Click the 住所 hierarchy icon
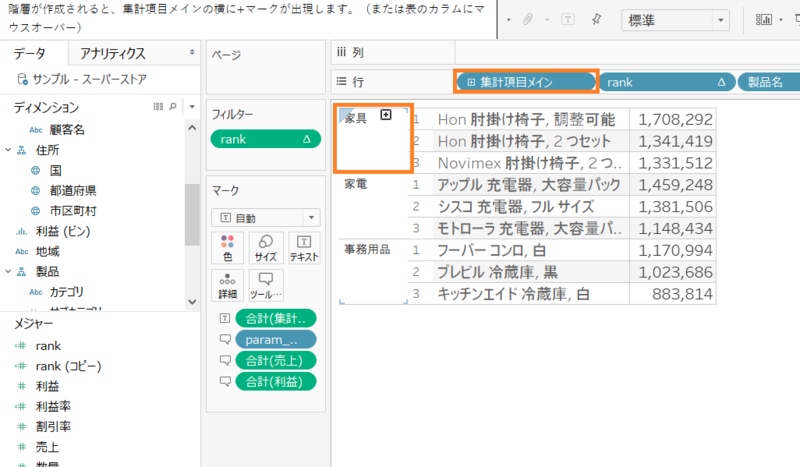This screenshot has width=800, height=467. (x=21, y=150)
